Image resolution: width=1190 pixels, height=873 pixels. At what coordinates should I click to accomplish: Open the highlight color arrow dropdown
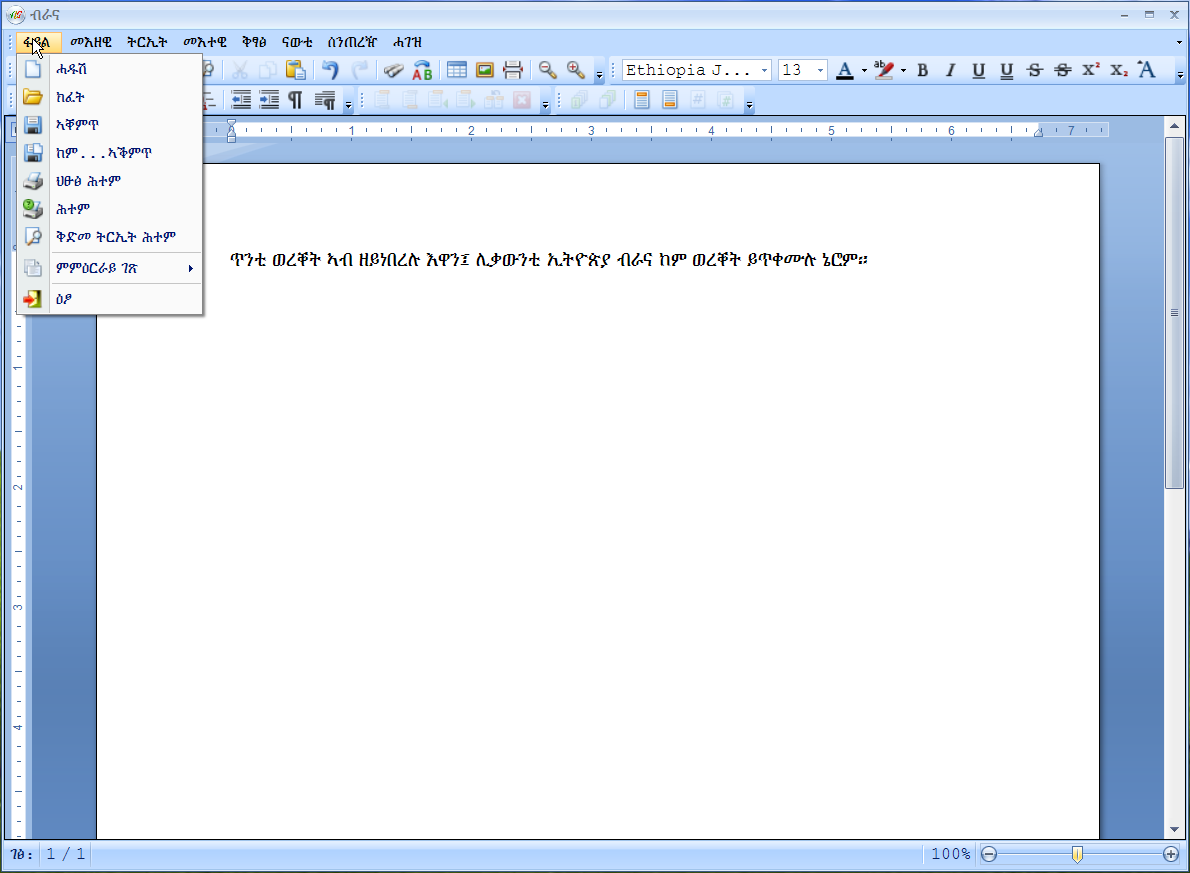click(x=903, y=71)
